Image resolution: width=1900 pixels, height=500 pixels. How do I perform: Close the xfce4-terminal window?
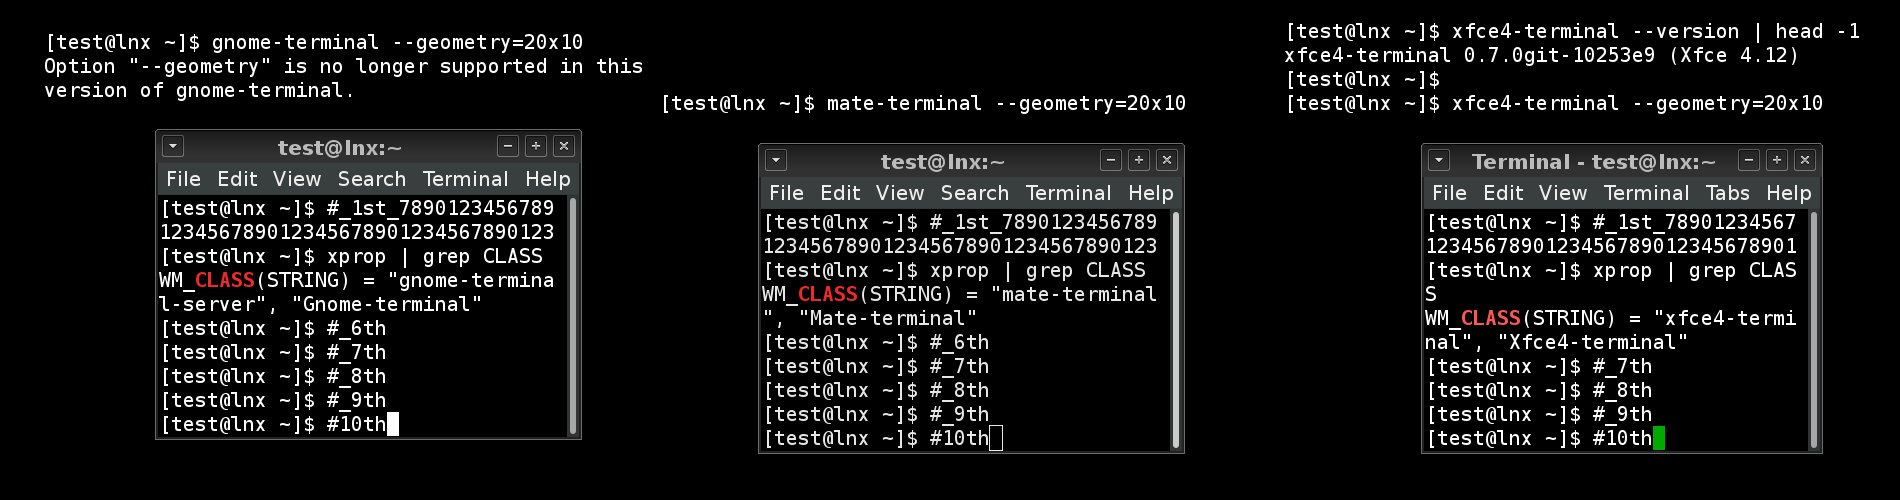point(1805,160)
